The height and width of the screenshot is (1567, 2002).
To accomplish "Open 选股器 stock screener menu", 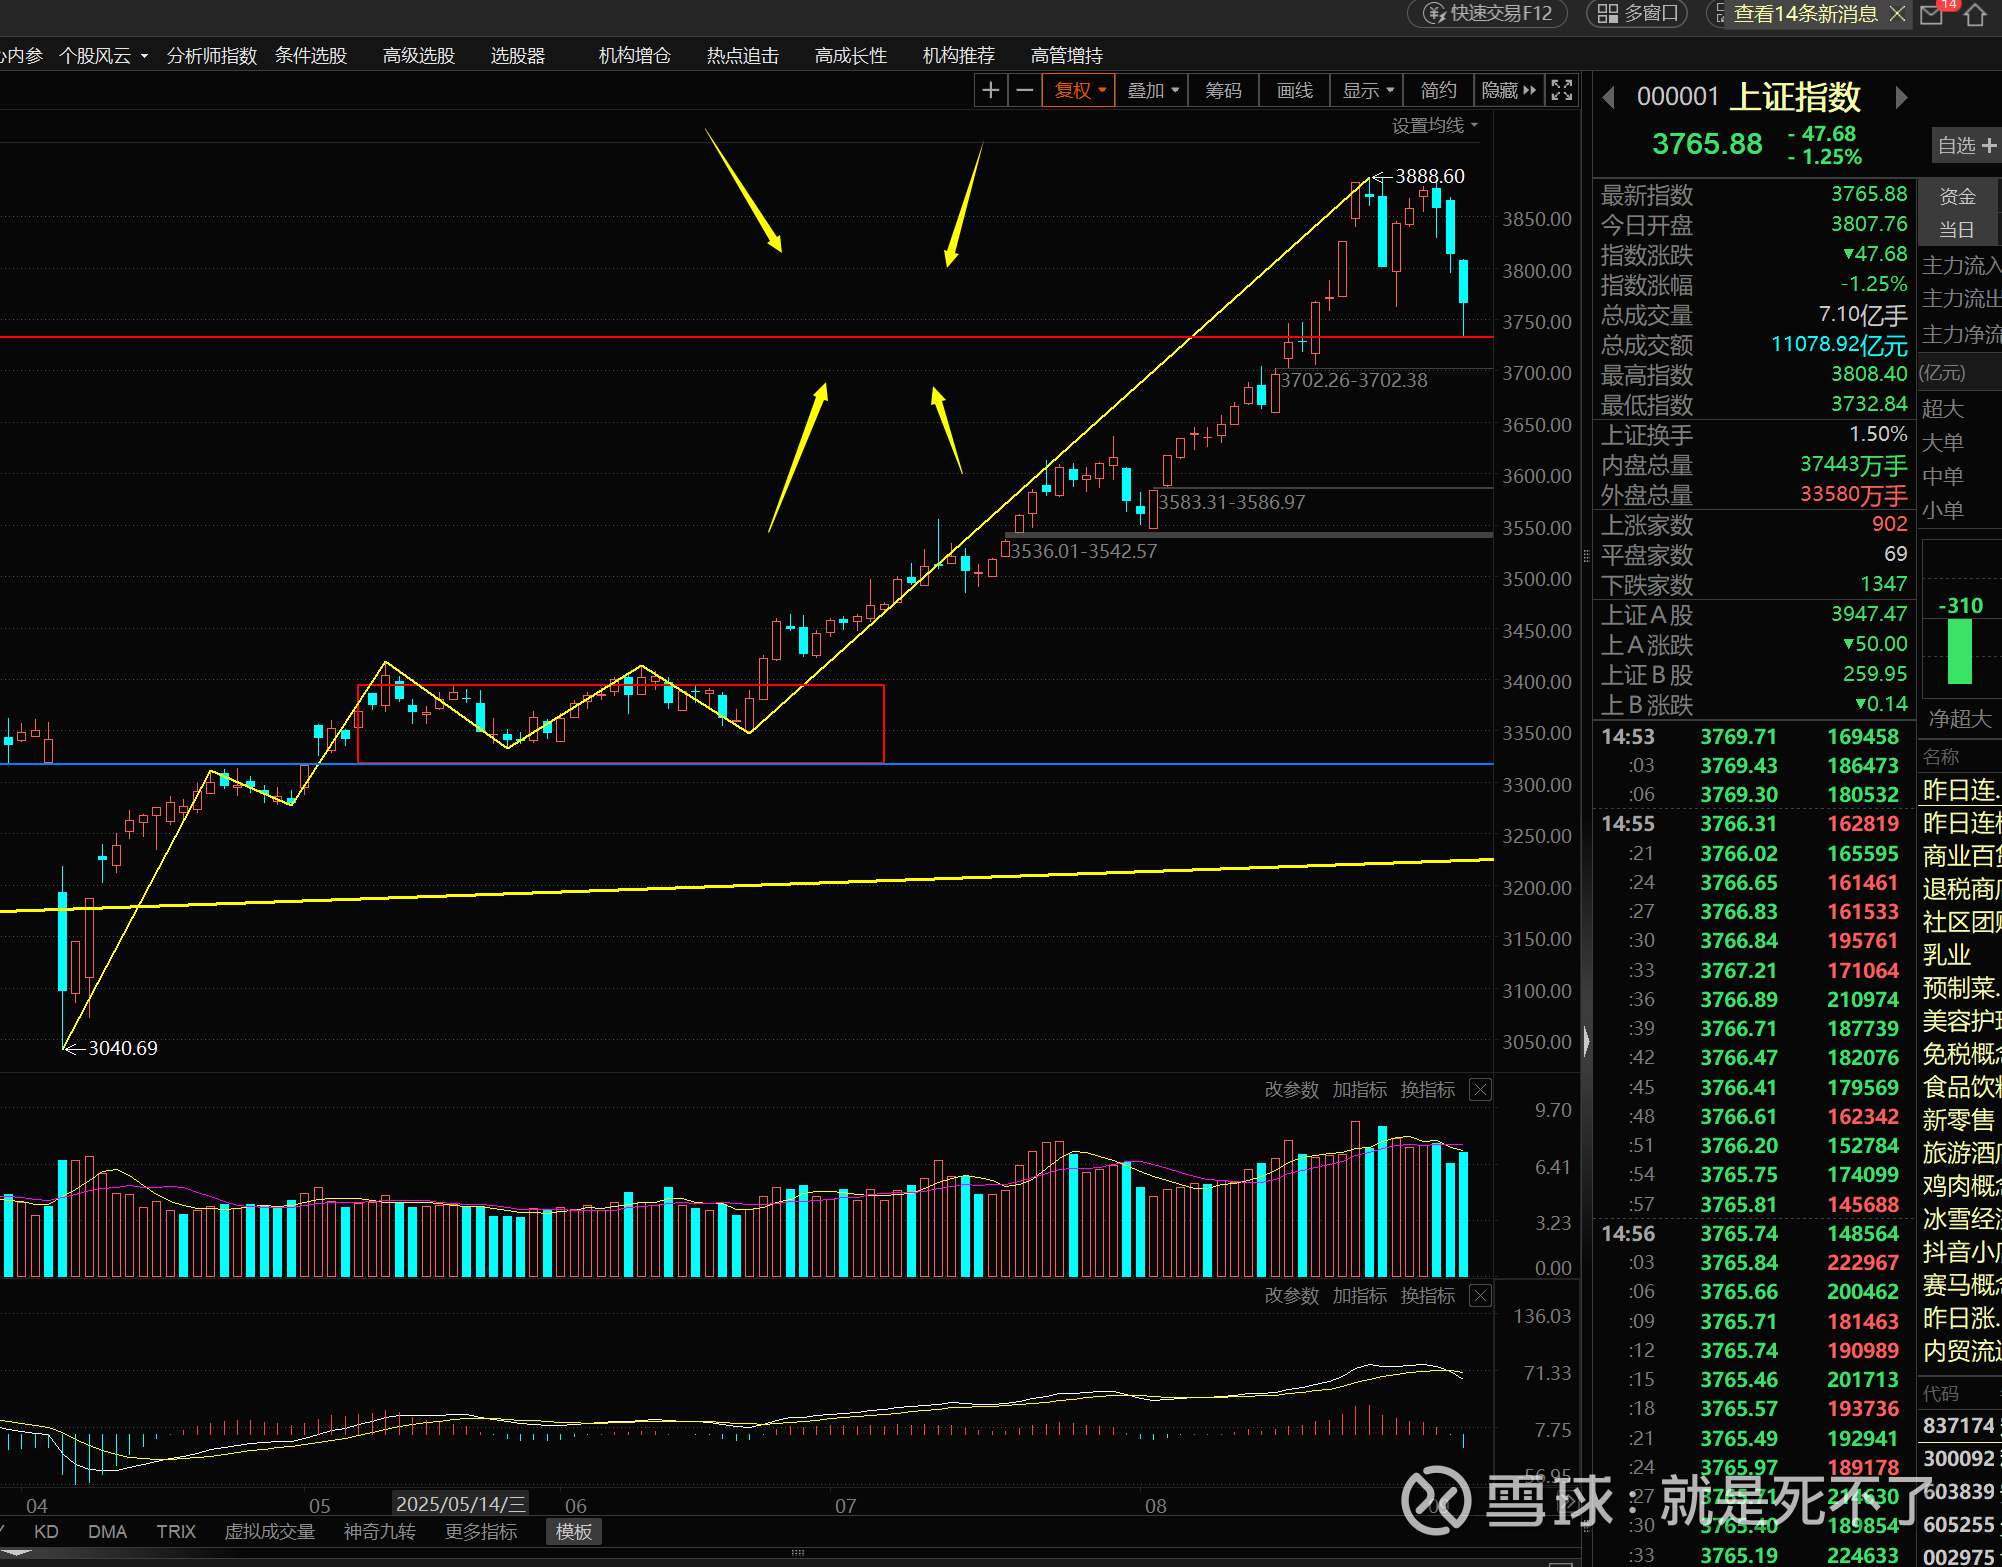I will click(x=517, y=56).
